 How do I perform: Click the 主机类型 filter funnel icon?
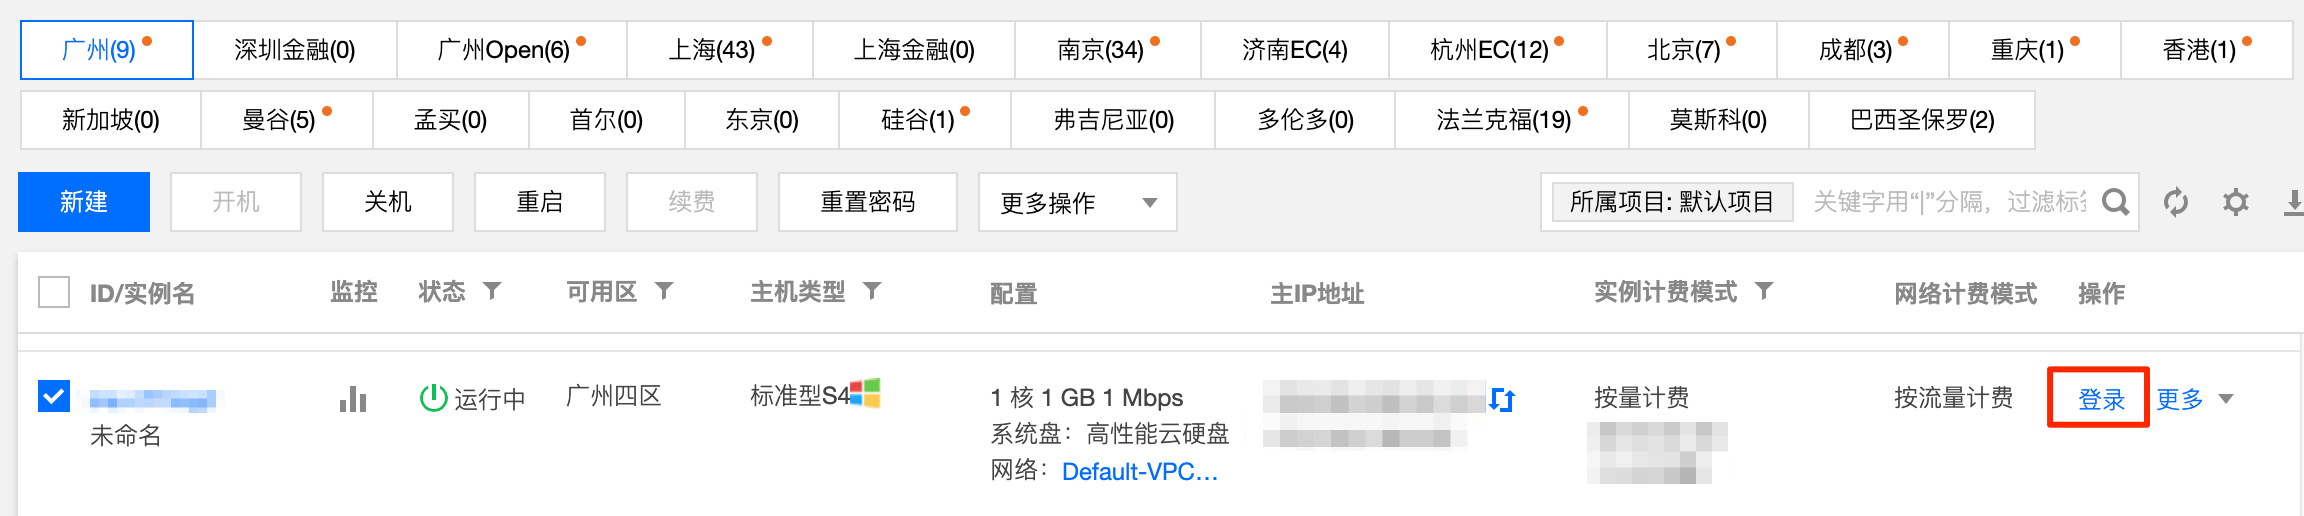coord(872,291)
